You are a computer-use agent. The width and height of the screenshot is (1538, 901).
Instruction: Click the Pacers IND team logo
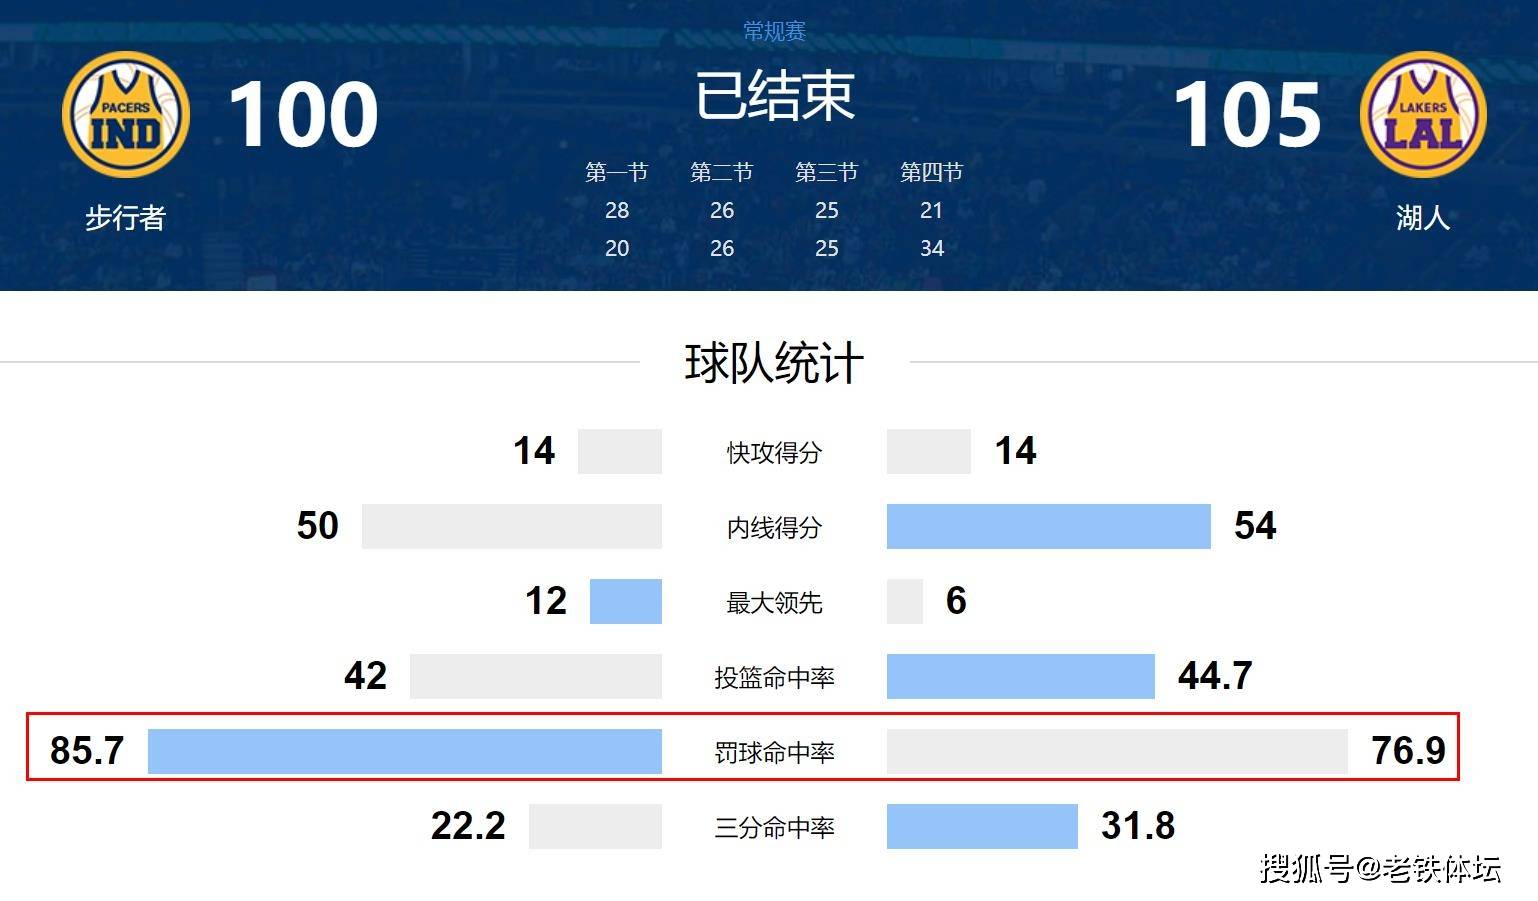126,115
